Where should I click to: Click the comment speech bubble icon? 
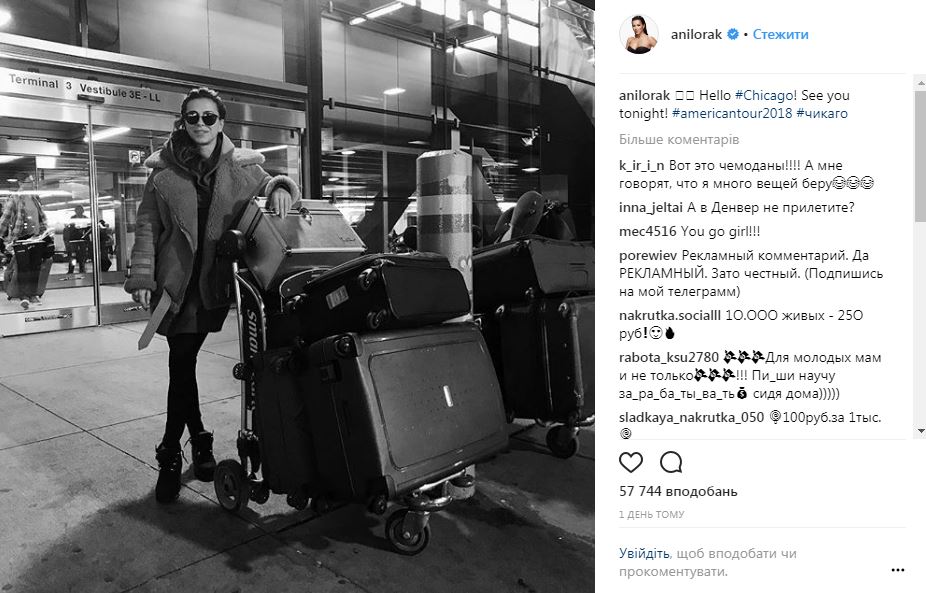(671, 462)
